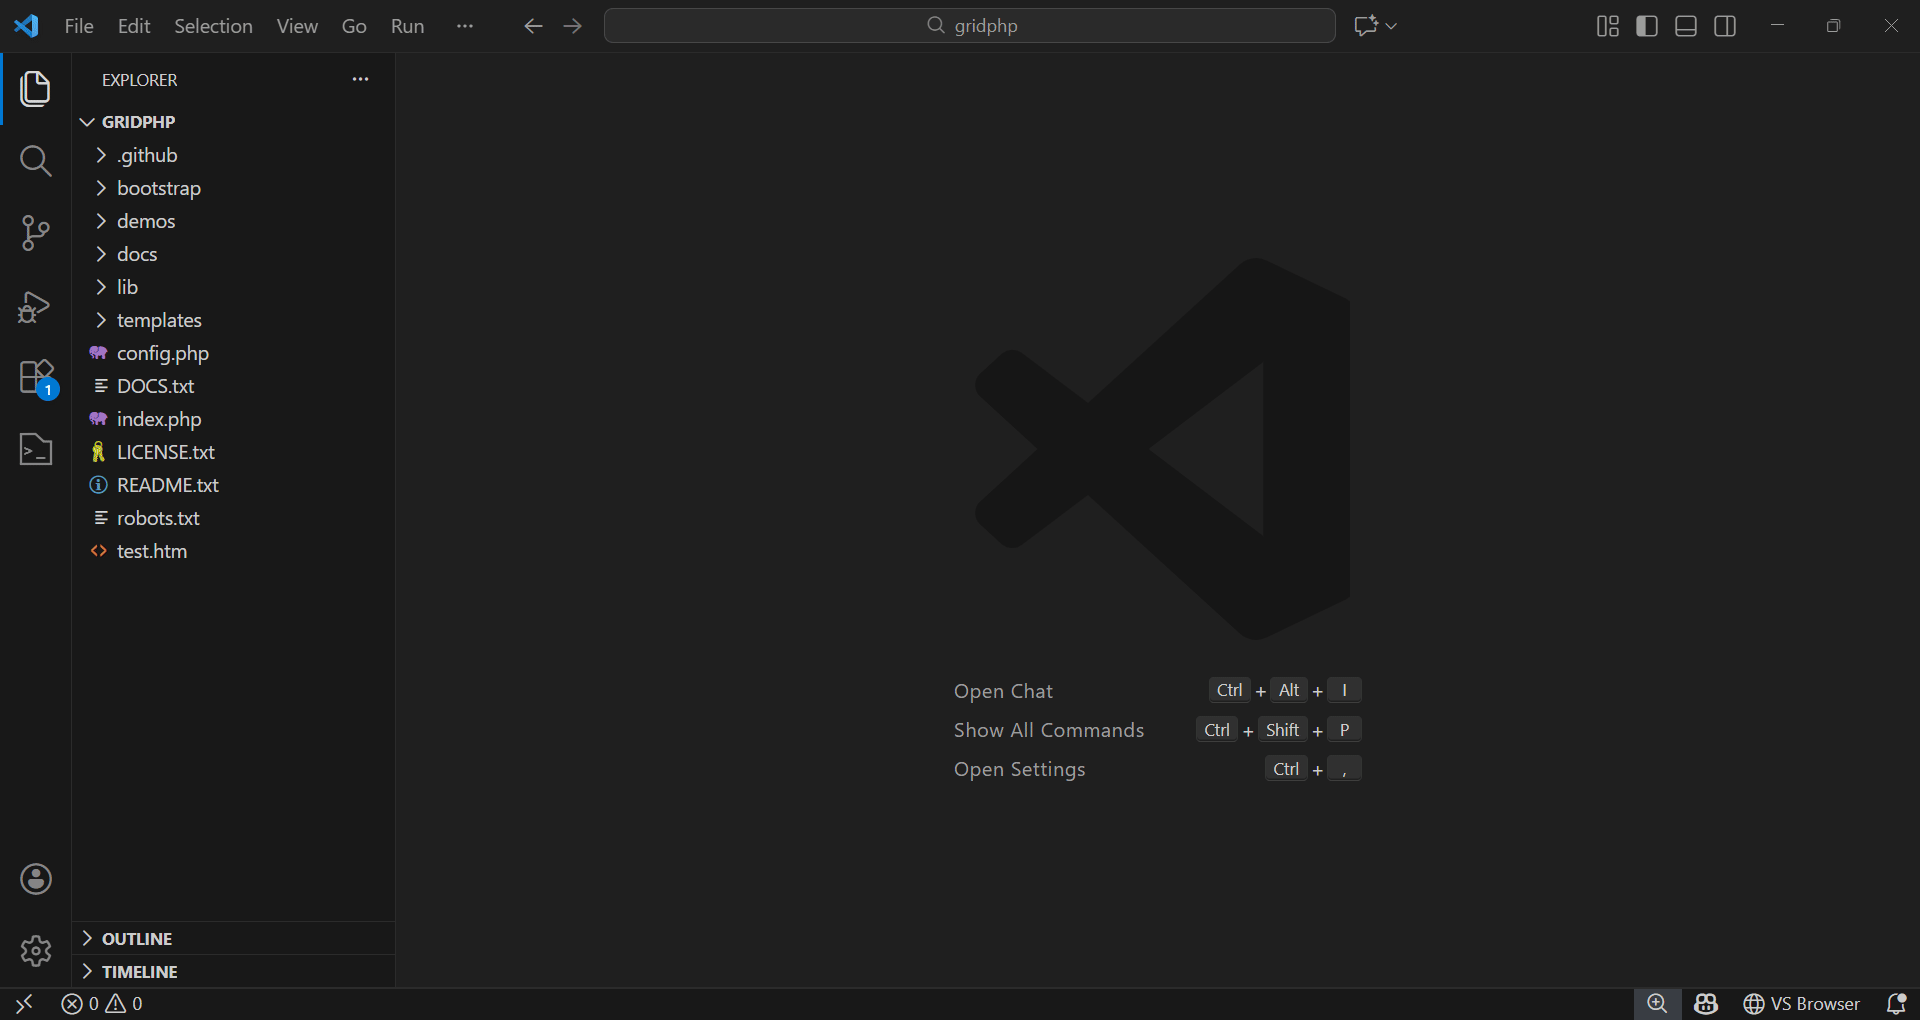This screenshot has width=1920, height=1020.
Task: Toggle the bottom panel visibility
Action: coord(1686,26)
